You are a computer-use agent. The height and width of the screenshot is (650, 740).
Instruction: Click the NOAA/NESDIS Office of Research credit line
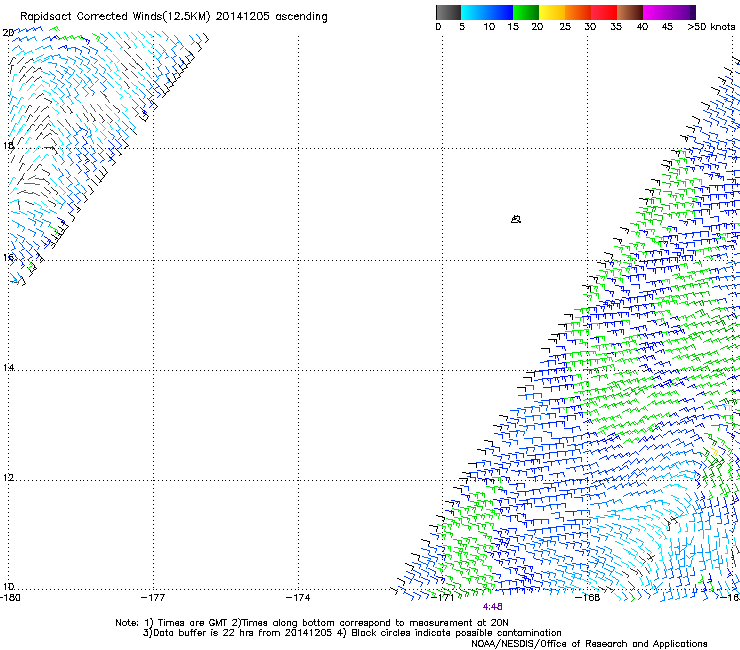click(x=589, y=644)
